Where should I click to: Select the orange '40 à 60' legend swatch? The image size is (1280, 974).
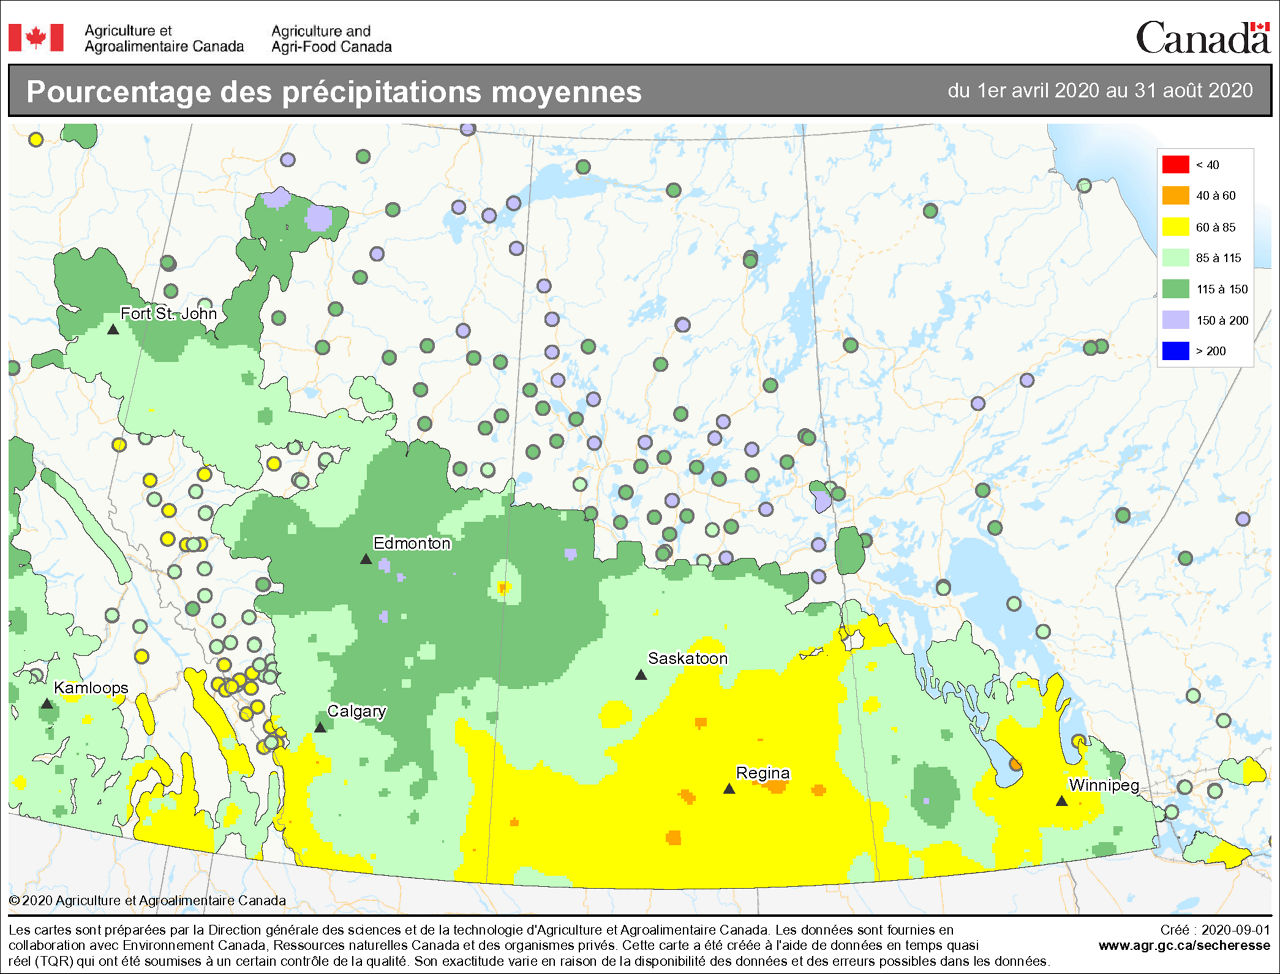point(1175,196)
